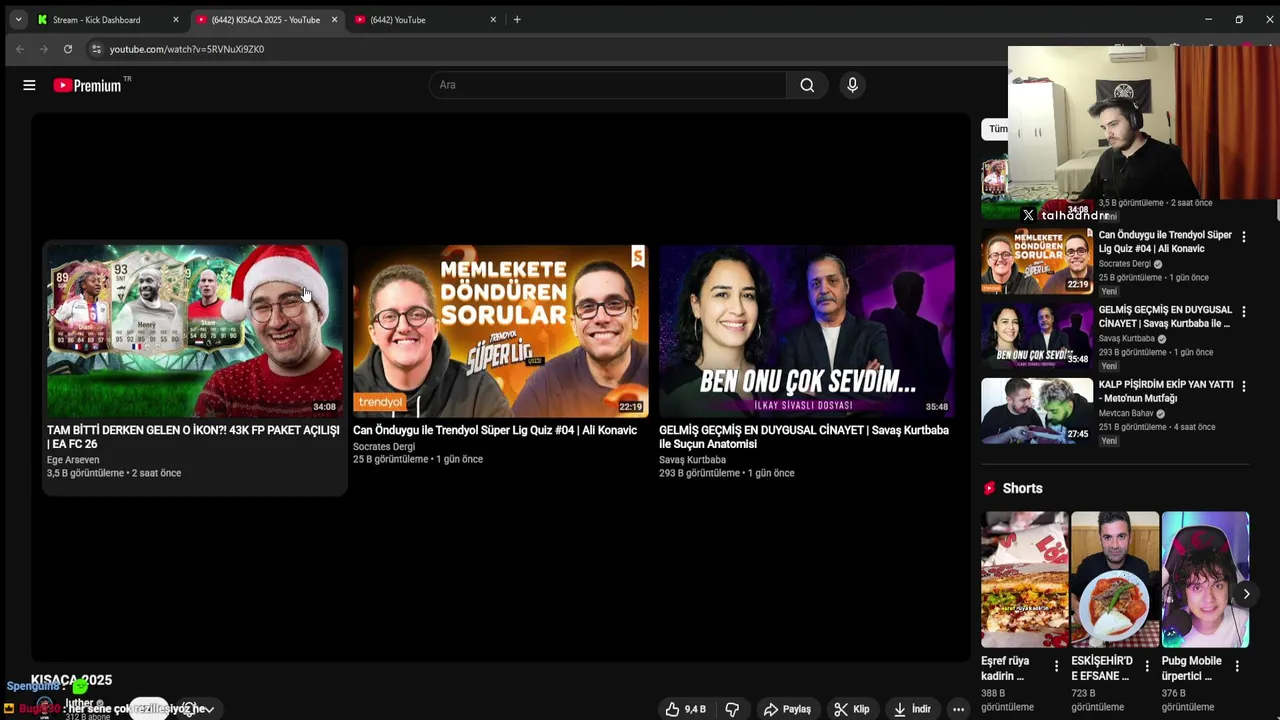Click the X talhaandrr overlay handle

click(x=1065, y=215)
